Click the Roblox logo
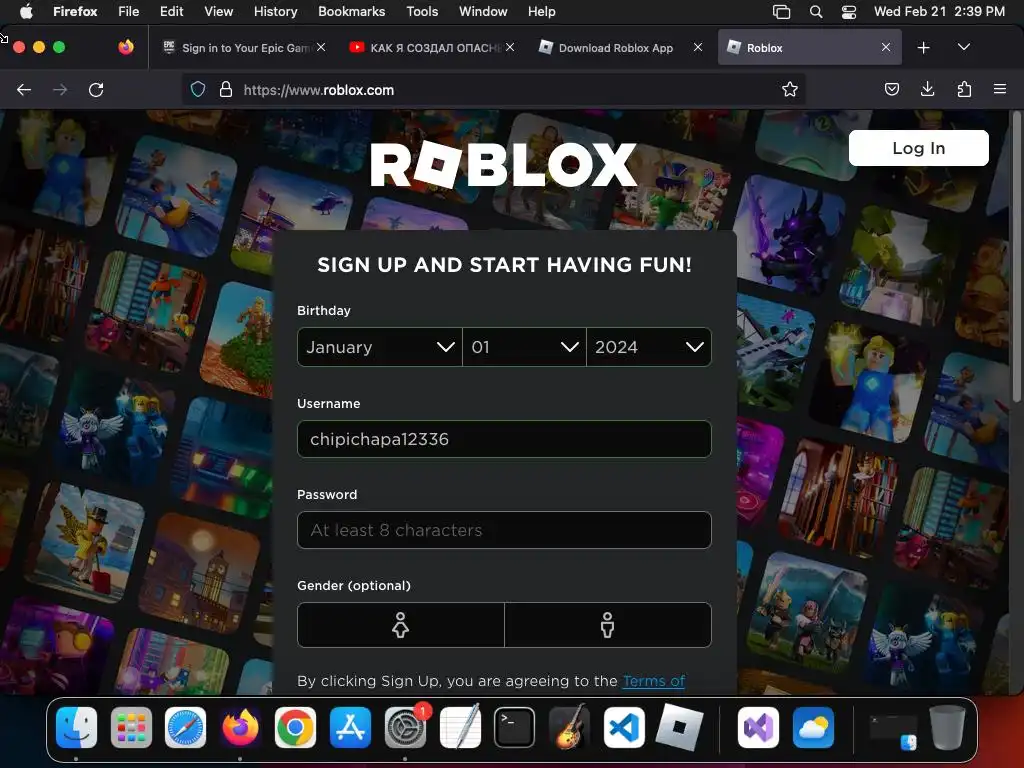The height and width of the screenshot is (768, 1024). pyautogui.click(x=504, y=164)
